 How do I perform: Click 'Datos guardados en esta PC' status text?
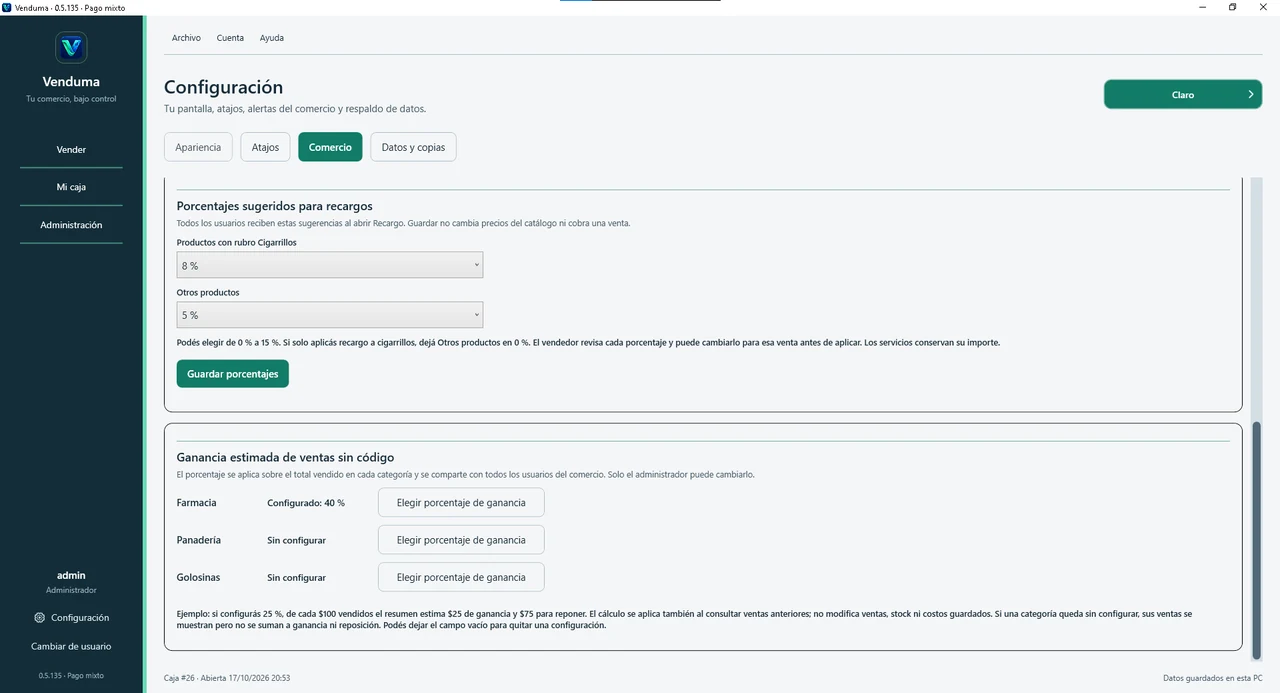[1212, 678]
